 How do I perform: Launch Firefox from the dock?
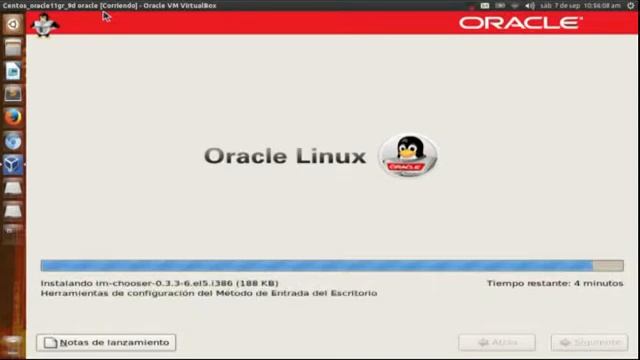pos(13,118)
